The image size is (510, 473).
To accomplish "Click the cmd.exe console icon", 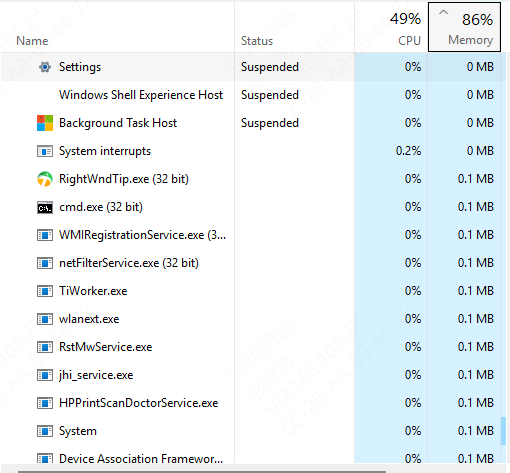I will pyautogui.click(x=45, y=207).
